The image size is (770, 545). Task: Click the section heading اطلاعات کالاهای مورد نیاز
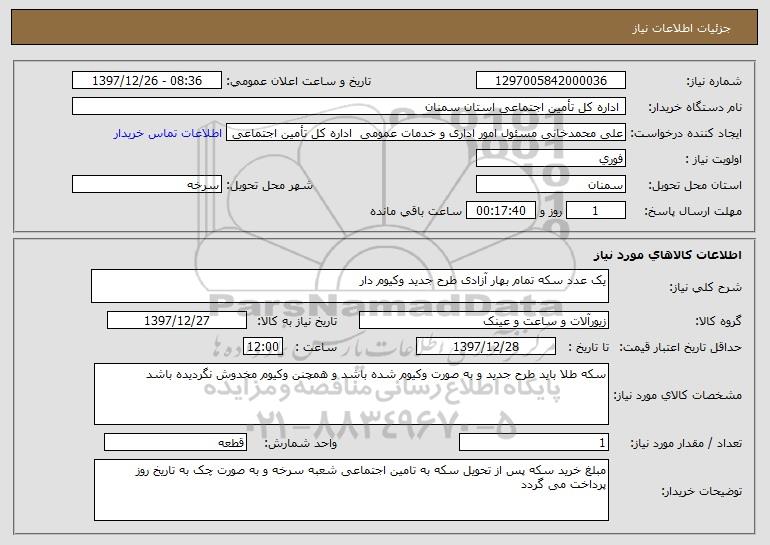(x=667, y=255)
